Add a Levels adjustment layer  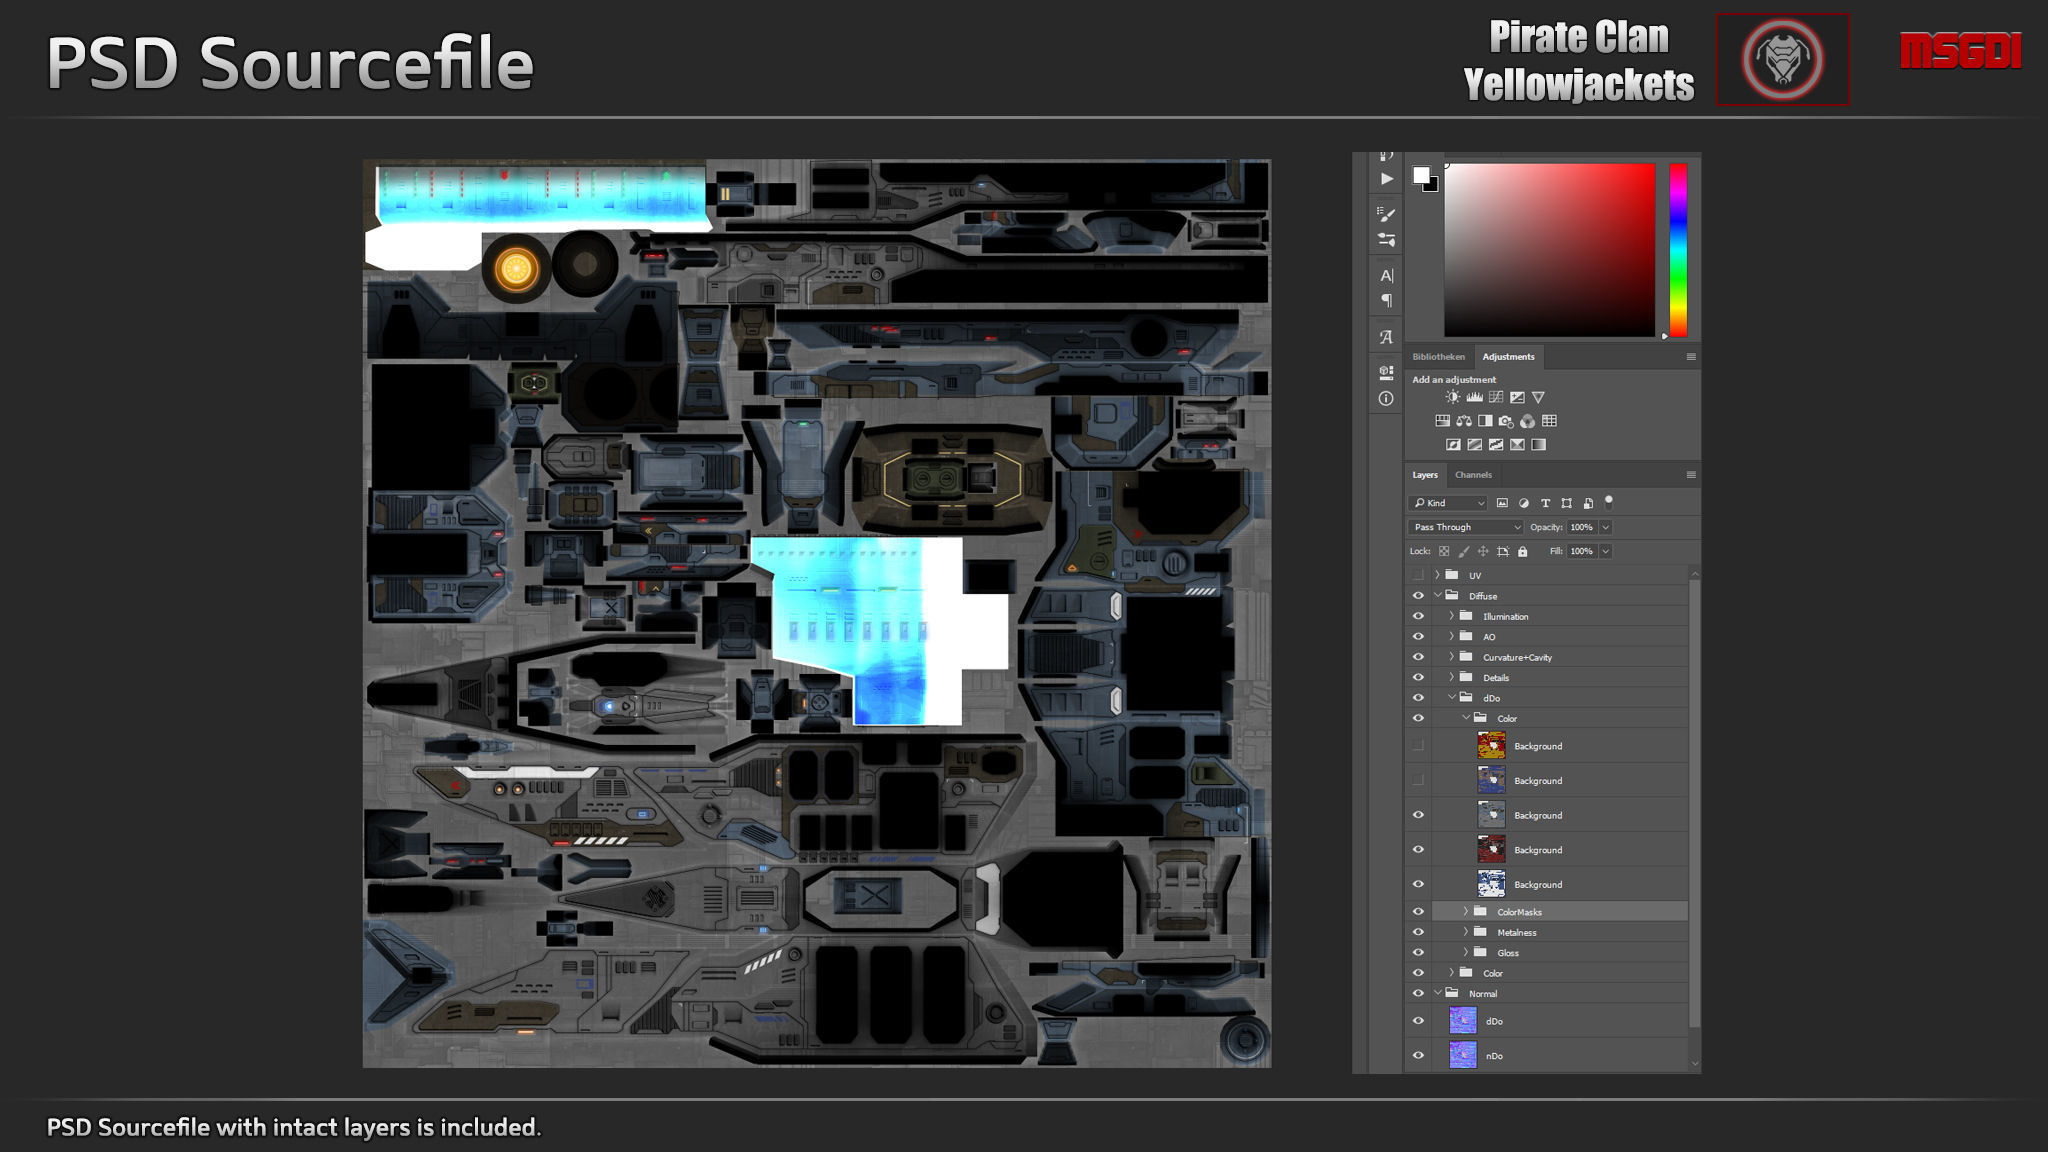click(x=1474, y=397)
